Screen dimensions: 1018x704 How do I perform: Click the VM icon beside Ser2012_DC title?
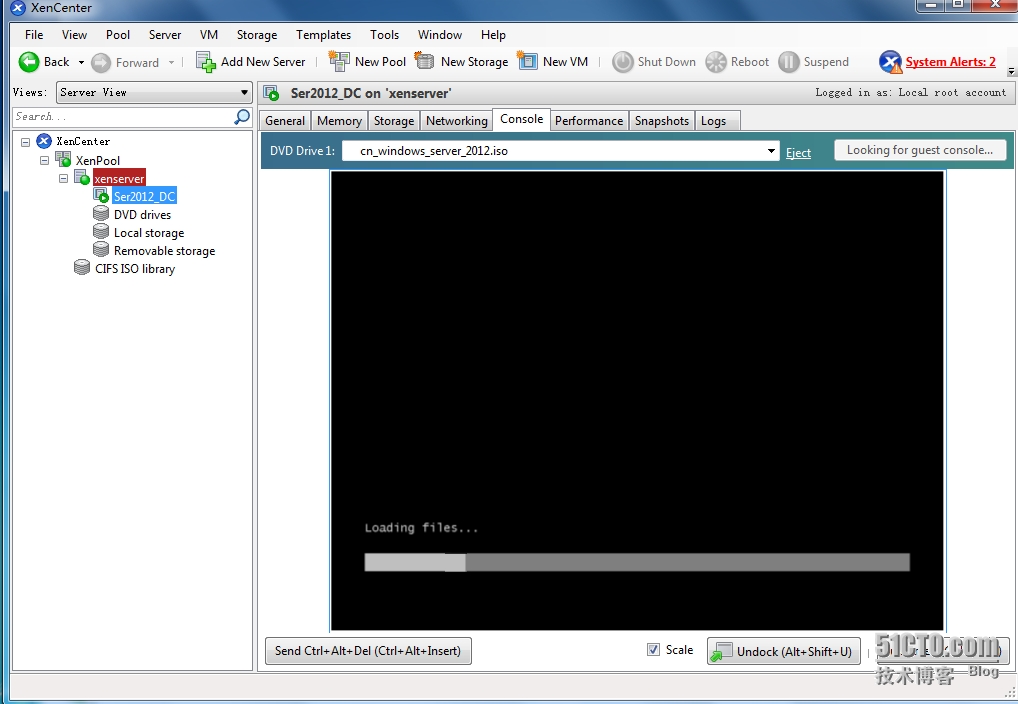[x=271, y=94]
